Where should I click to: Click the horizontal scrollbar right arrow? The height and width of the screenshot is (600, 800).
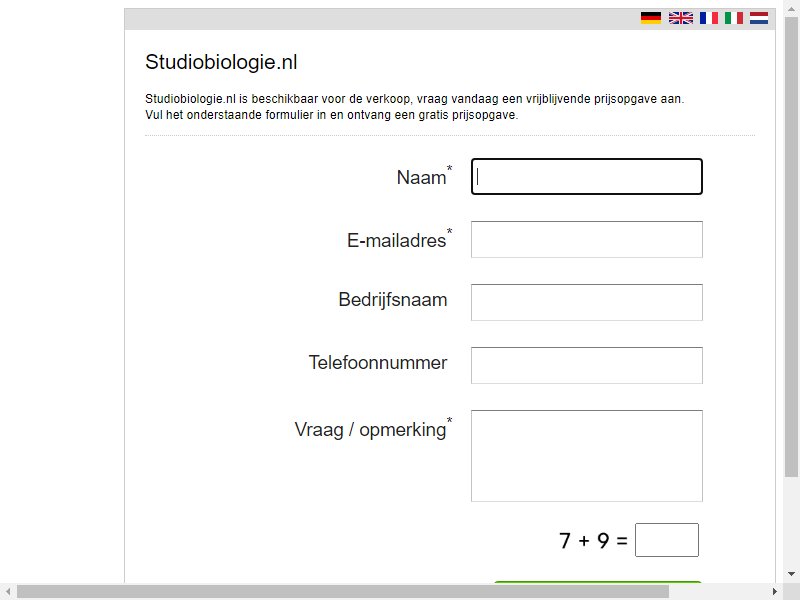click(774, 592)
